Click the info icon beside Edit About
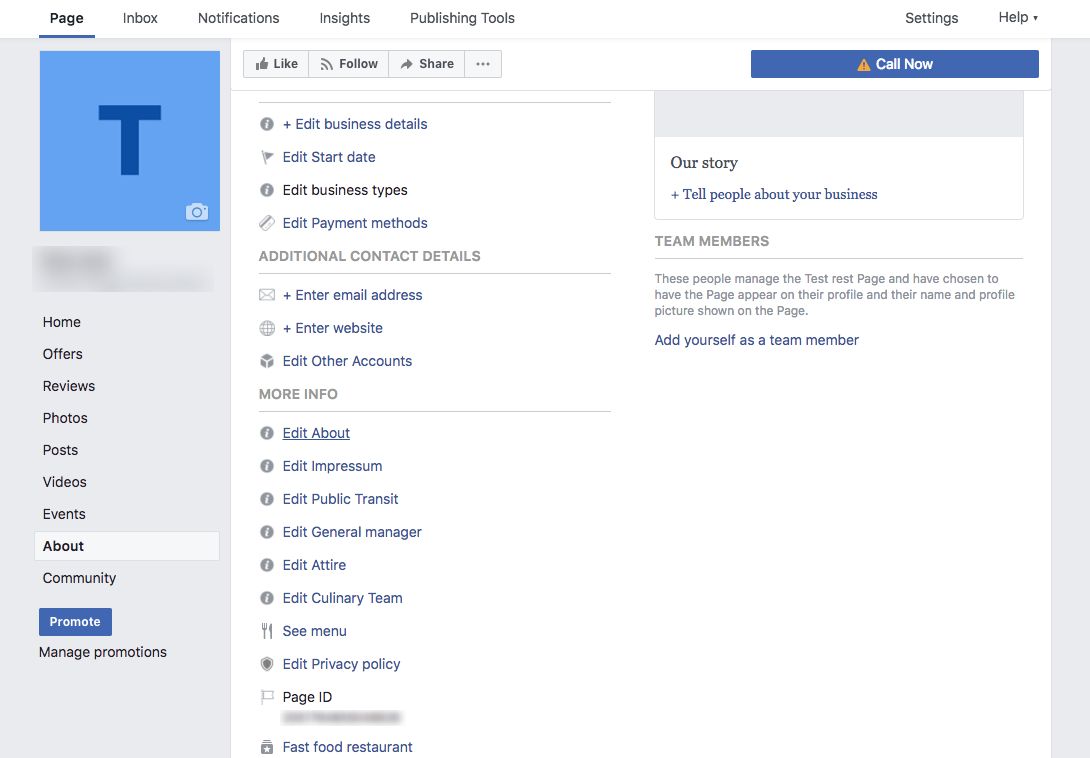 click(267, 433)
